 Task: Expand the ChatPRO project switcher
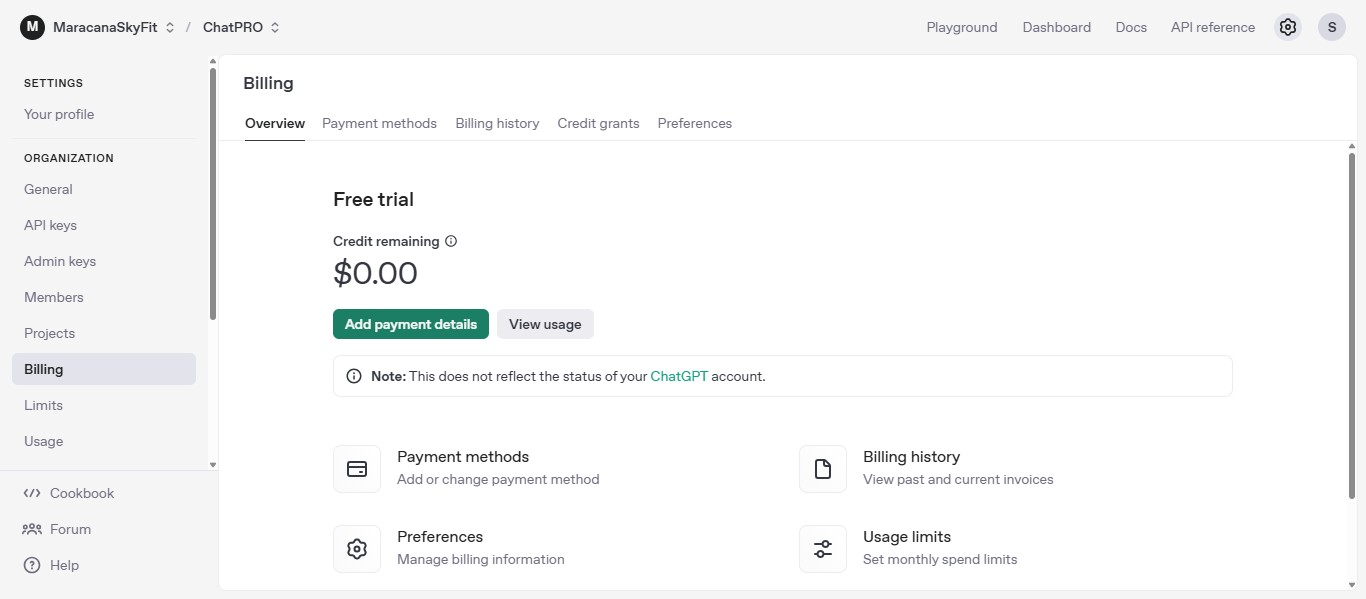click(x=275, y=27)
